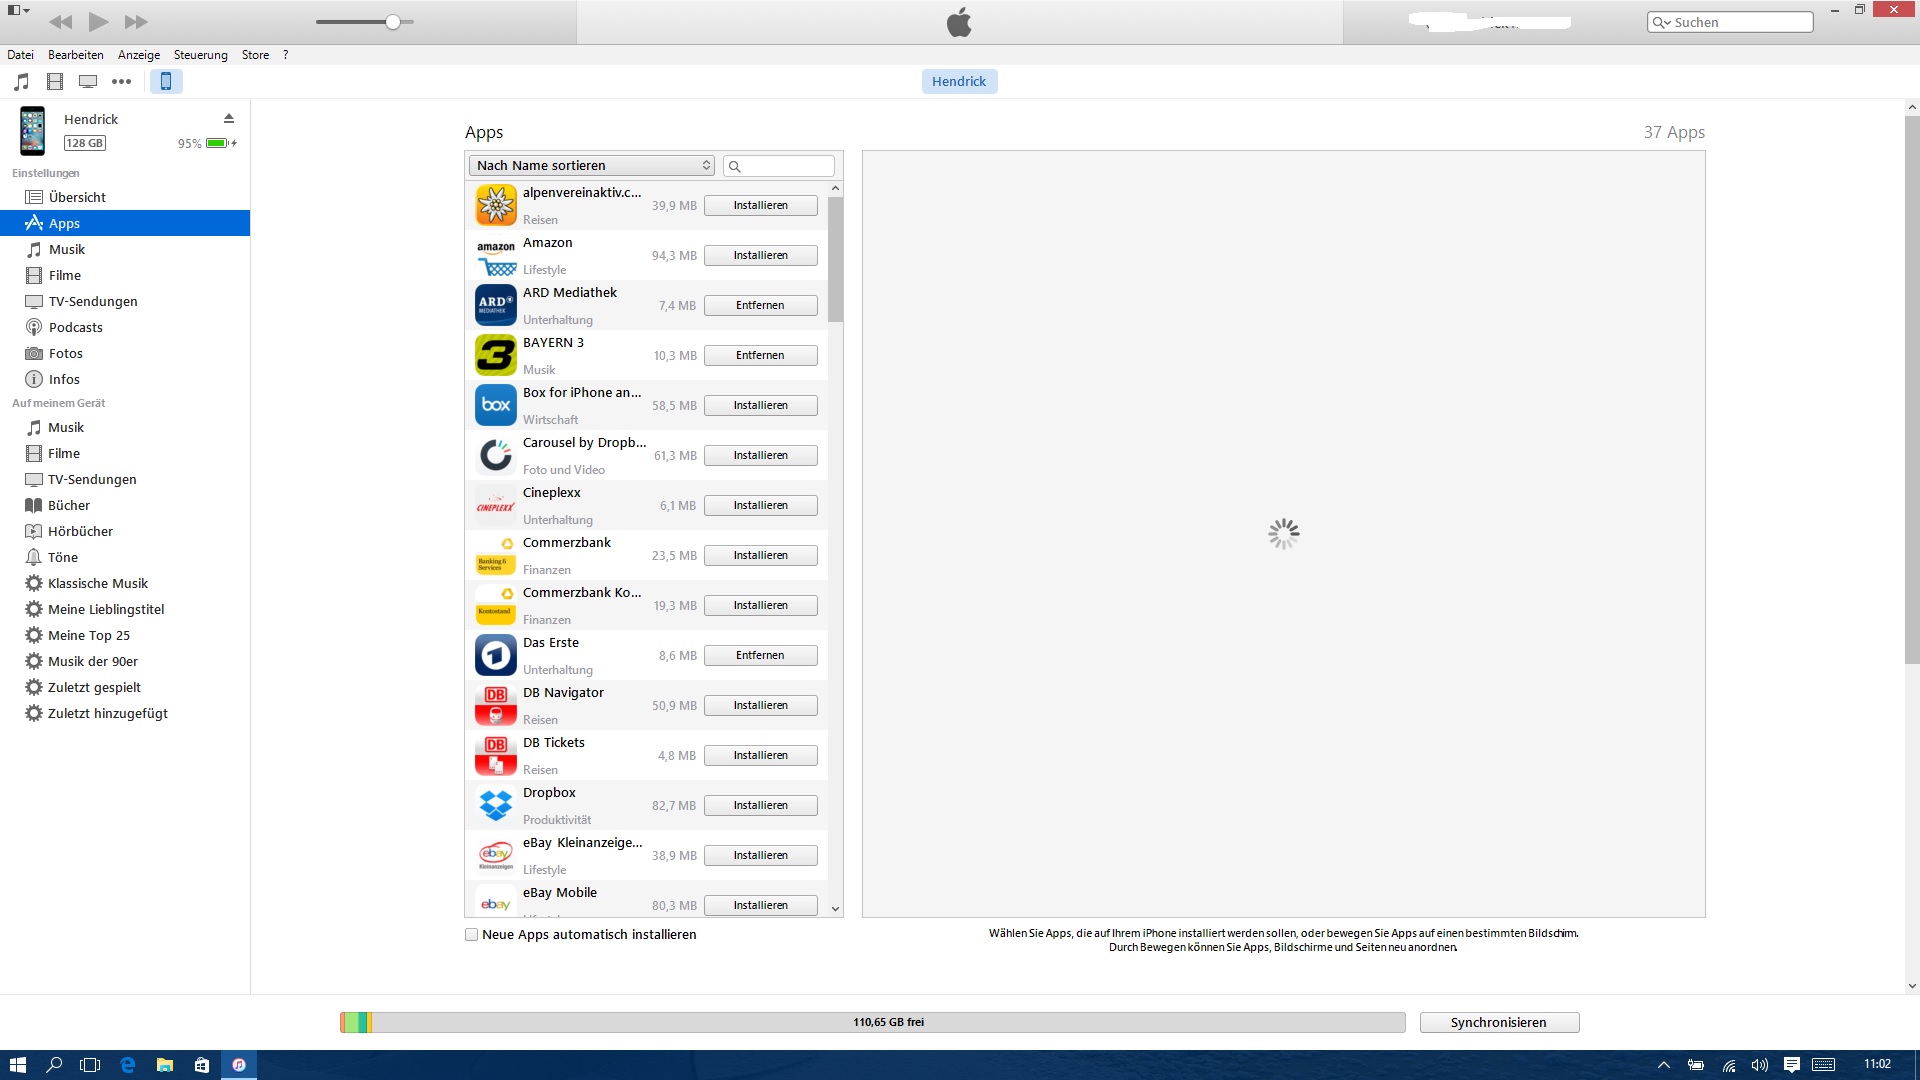
Task: Open the Nach Name sortieren dropdown
Action: [x=592, y=166]
